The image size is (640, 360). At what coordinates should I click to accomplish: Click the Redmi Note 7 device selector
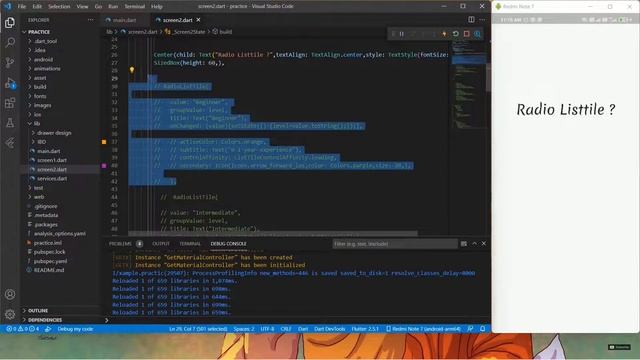point(423,329)
